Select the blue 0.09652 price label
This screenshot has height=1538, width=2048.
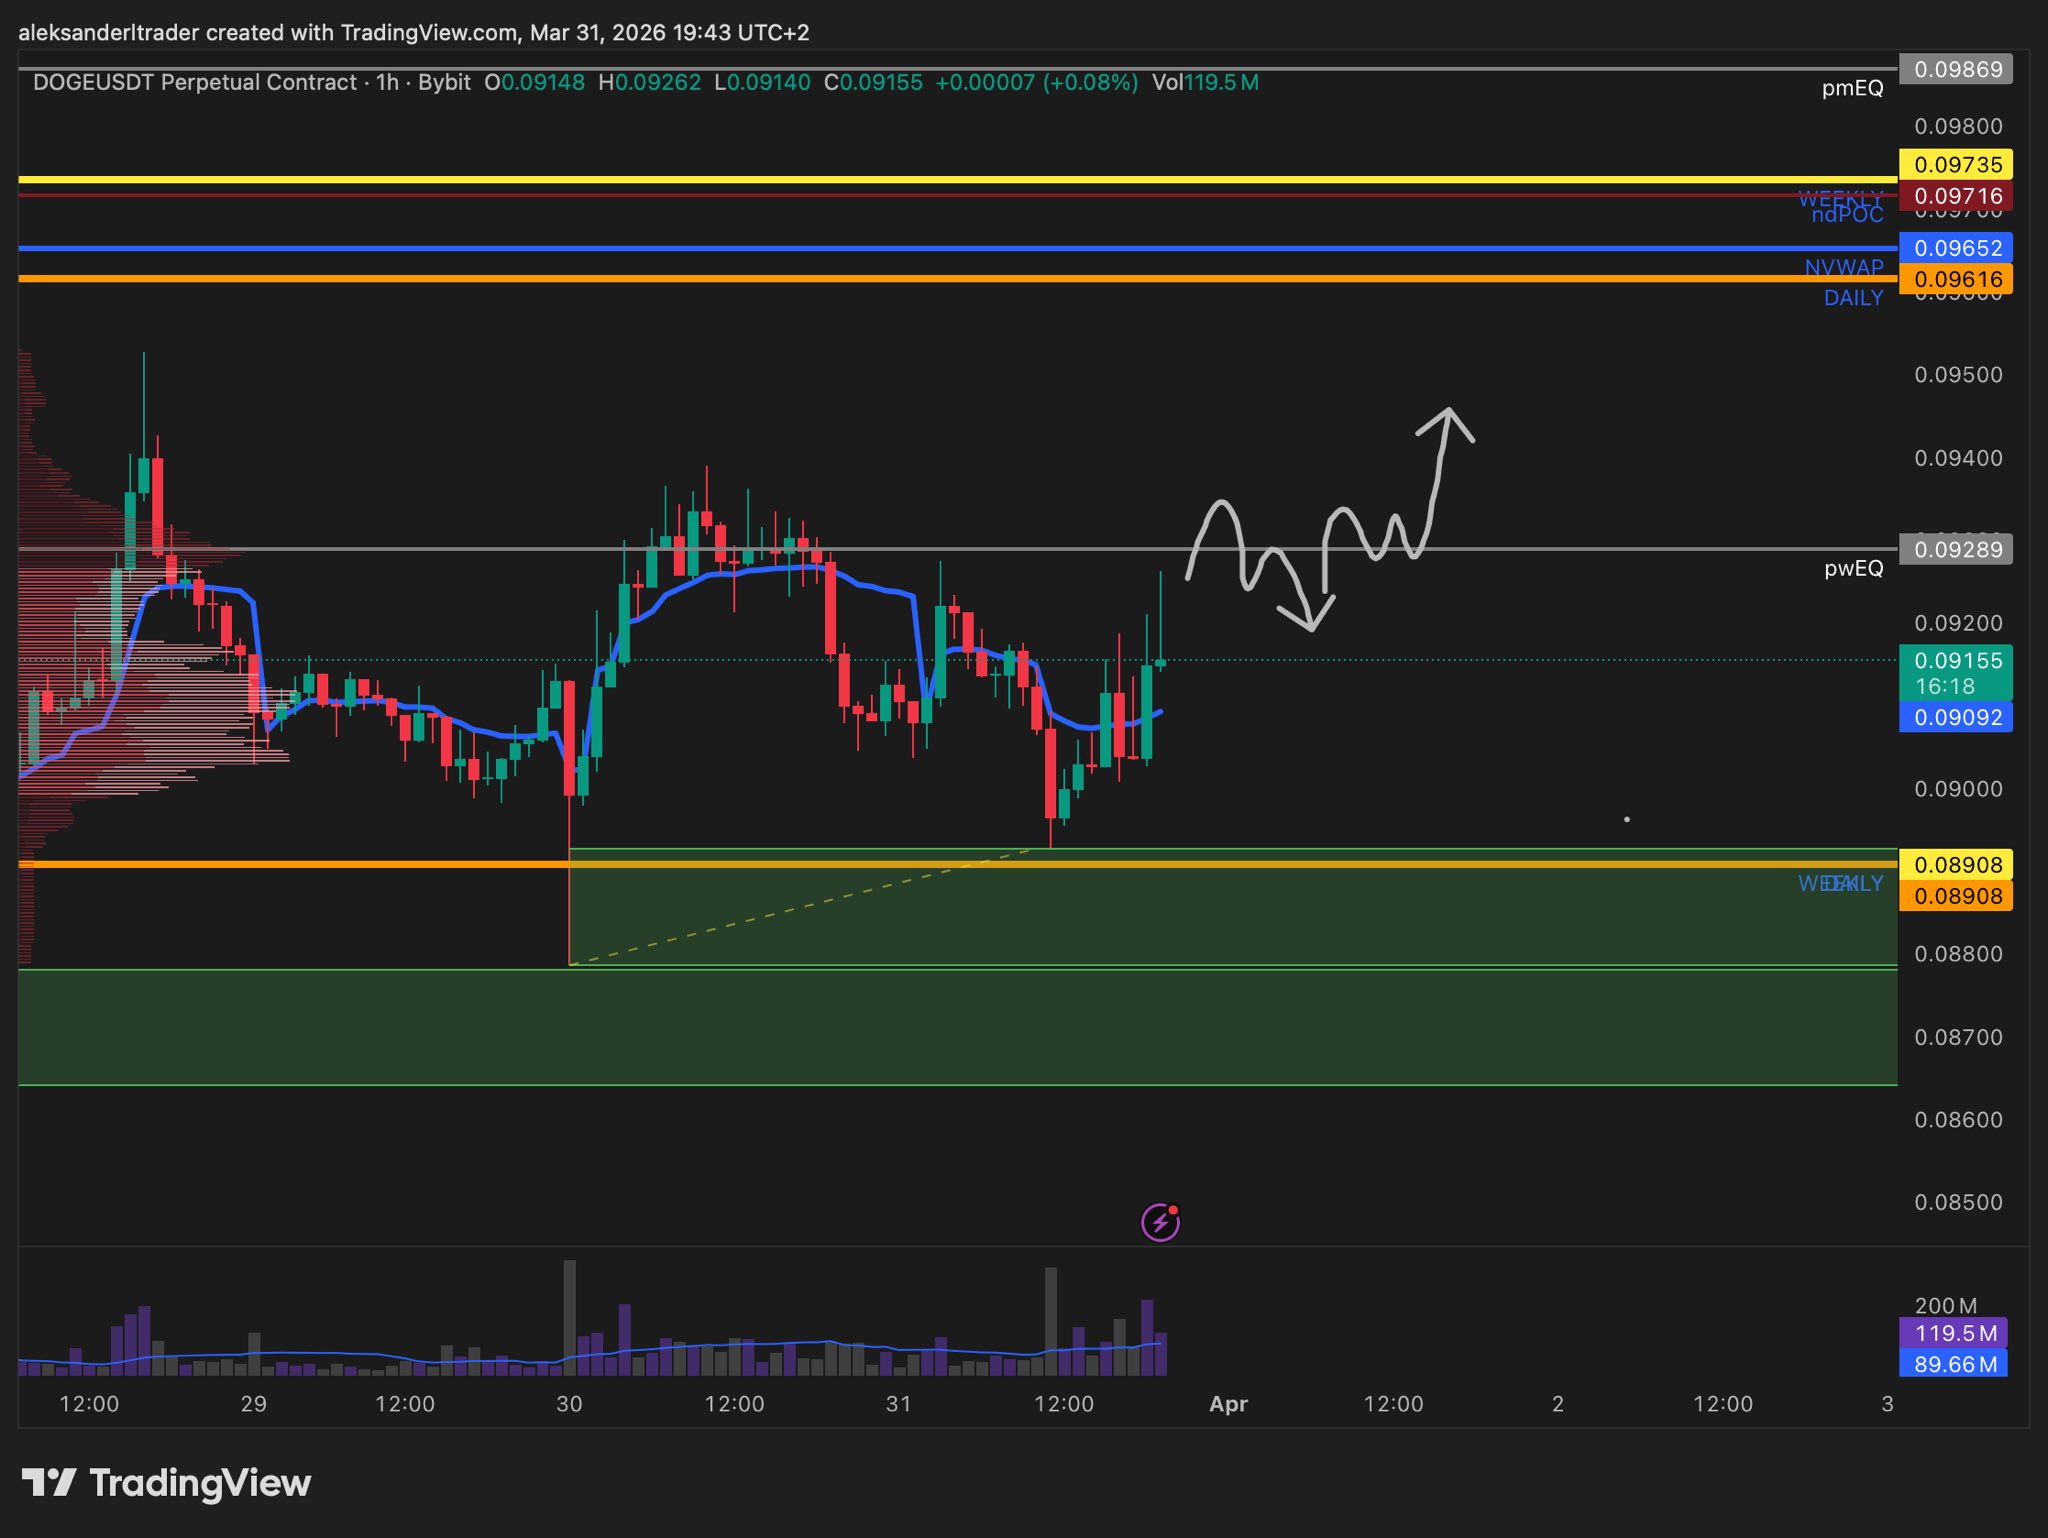tap(1955, 248)
